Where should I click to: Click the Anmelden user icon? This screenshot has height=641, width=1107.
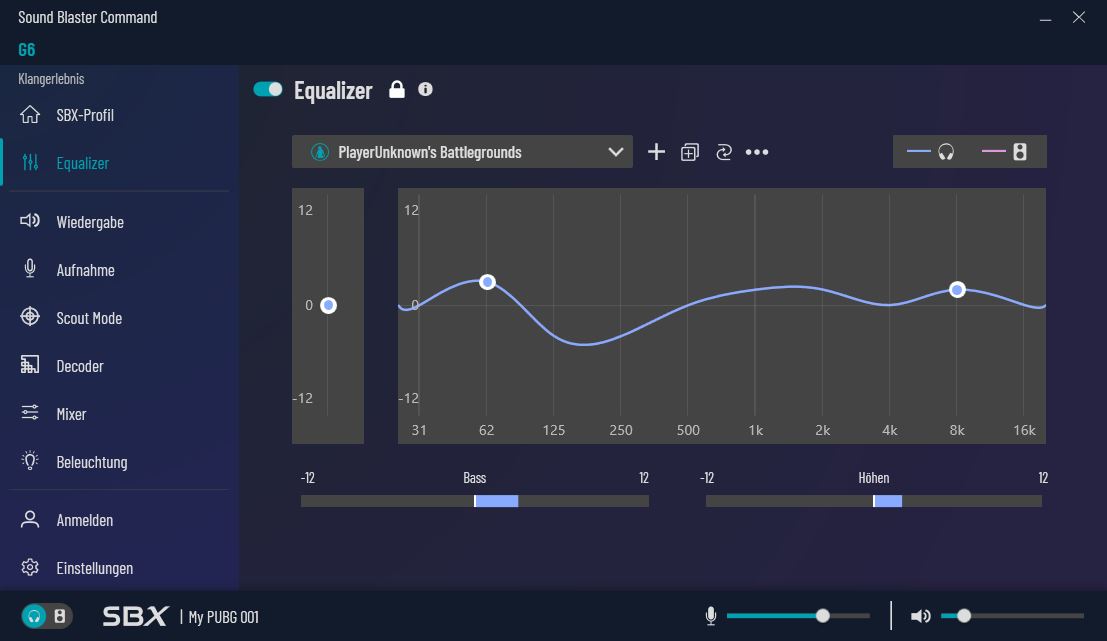coord(30,519)
